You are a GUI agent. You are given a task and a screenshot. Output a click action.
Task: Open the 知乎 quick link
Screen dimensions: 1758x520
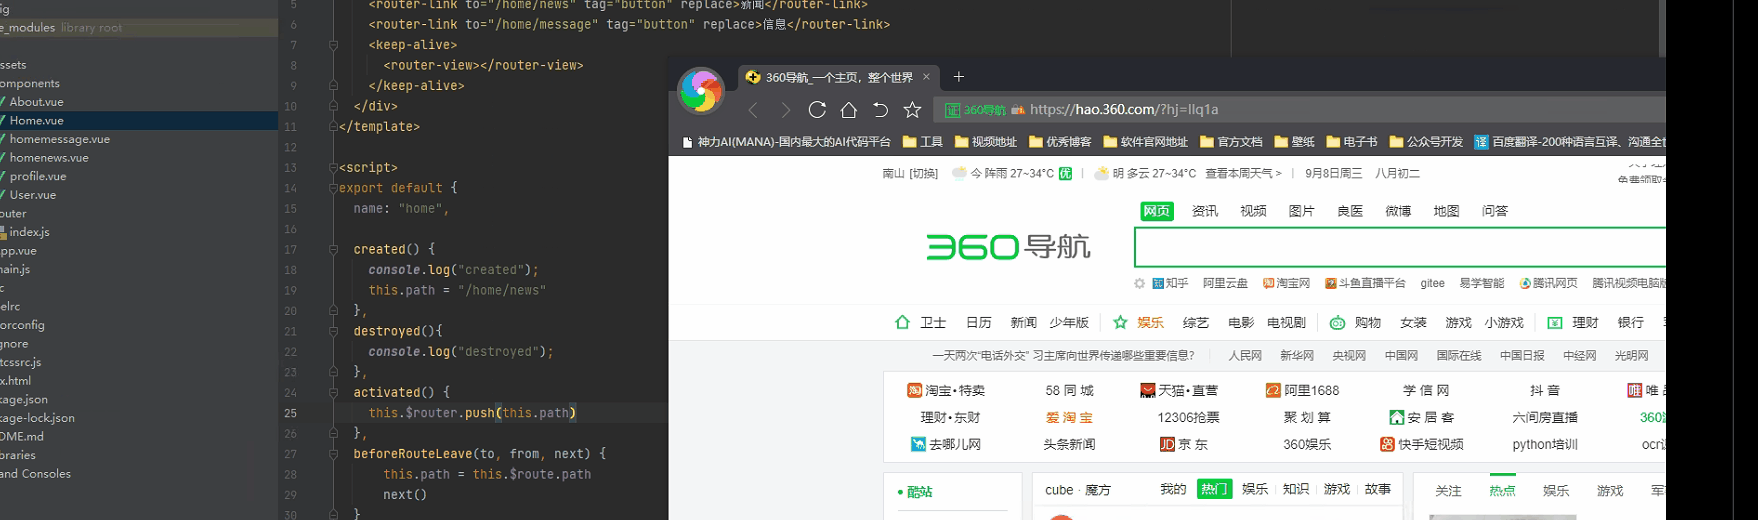[x=1170, y=284]
